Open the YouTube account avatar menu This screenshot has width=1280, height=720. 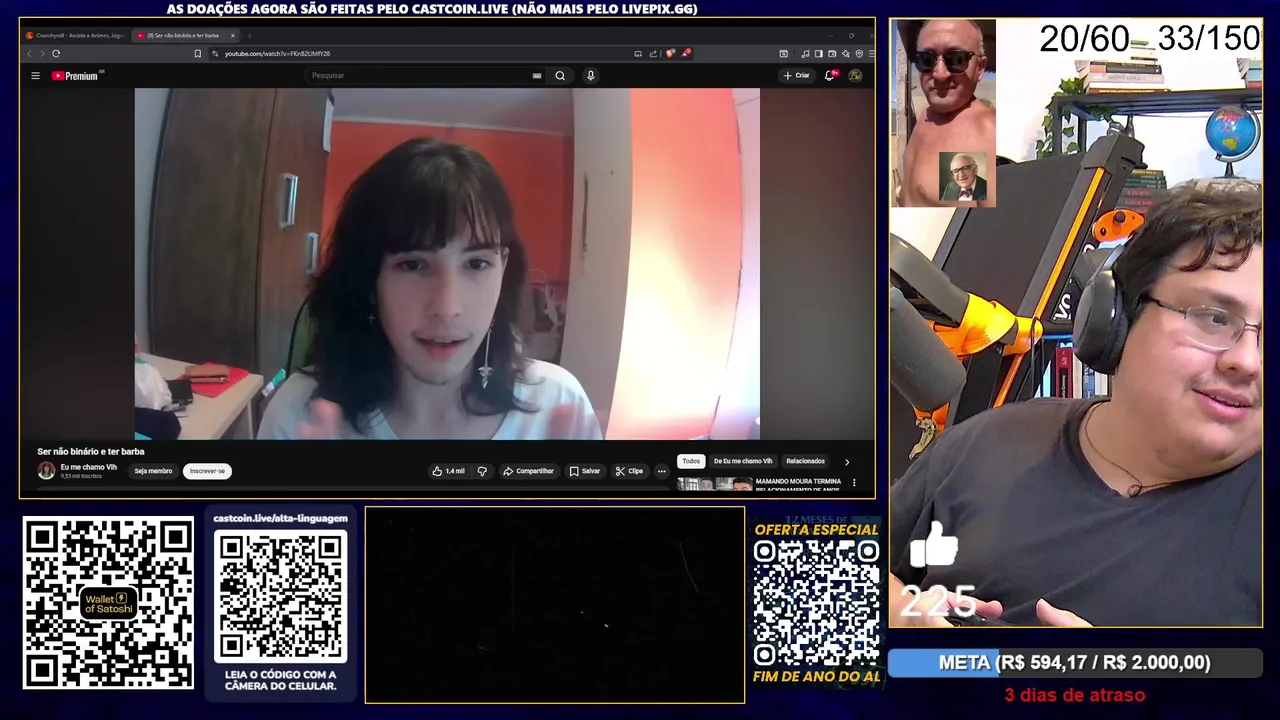coord(855,75)
